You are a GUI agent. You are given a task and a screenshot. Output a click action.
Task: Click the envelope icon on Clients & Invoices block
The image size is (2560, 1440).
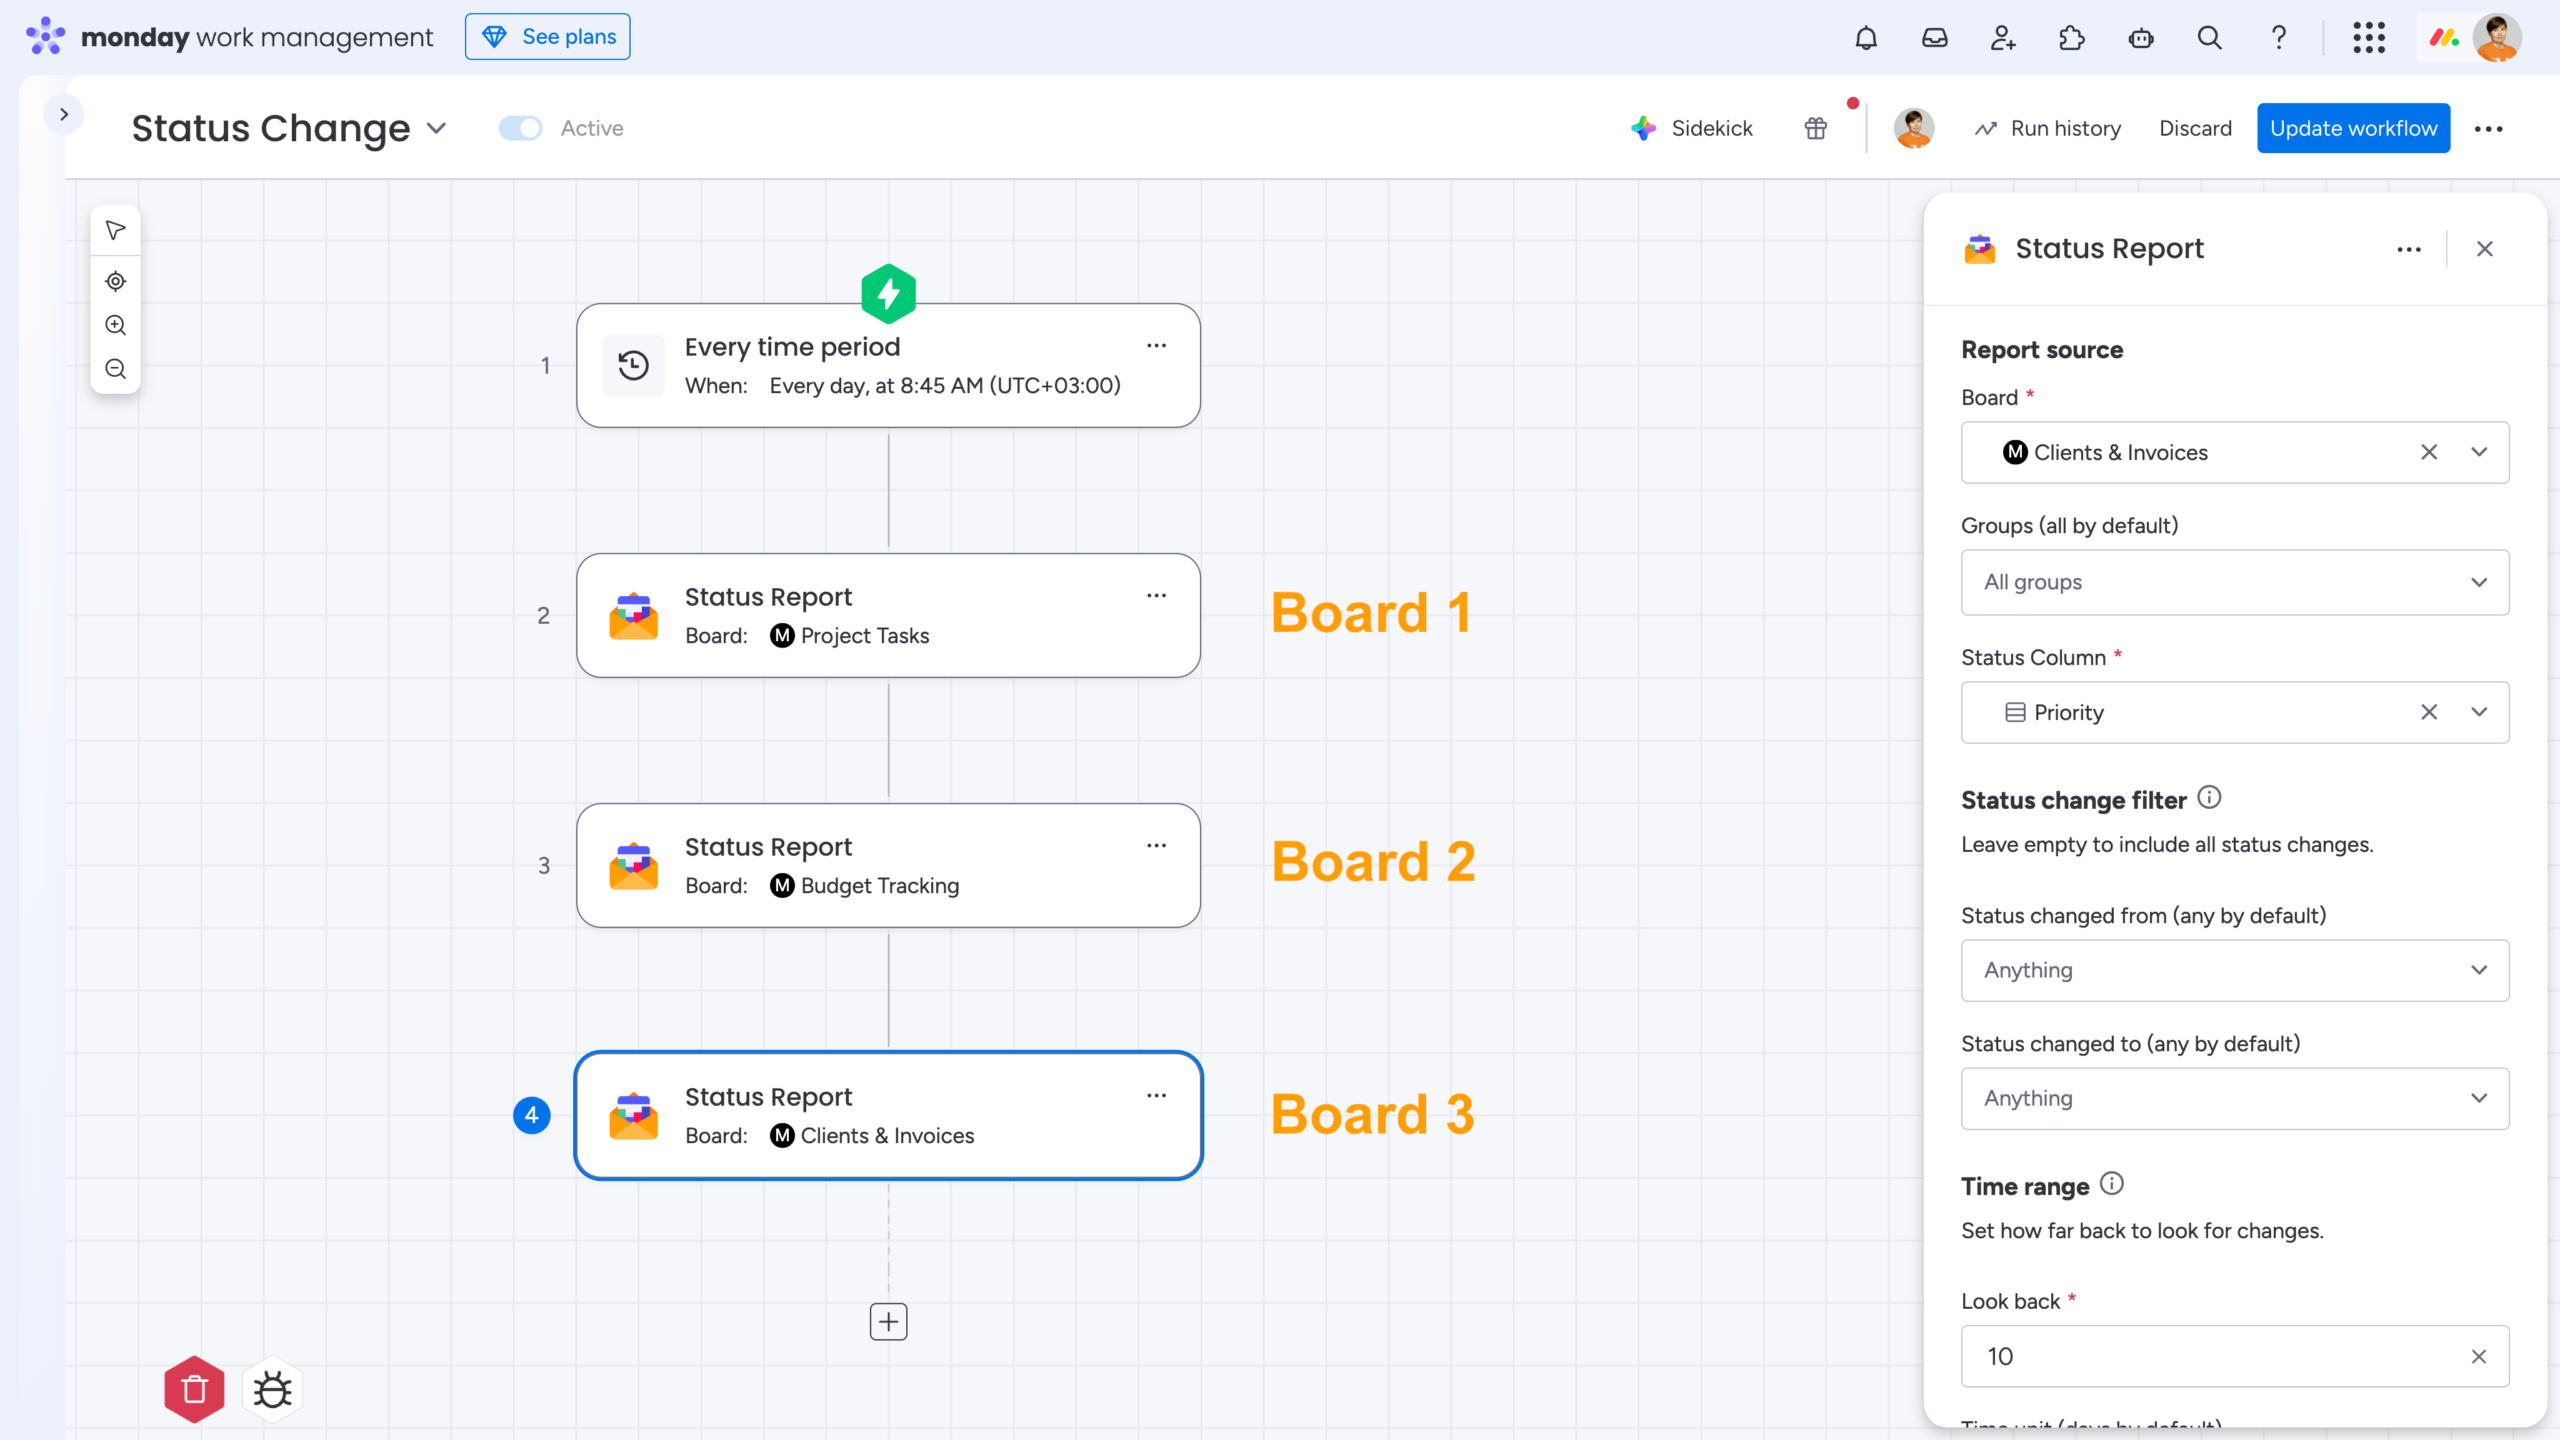click(x=634, y=1115)
